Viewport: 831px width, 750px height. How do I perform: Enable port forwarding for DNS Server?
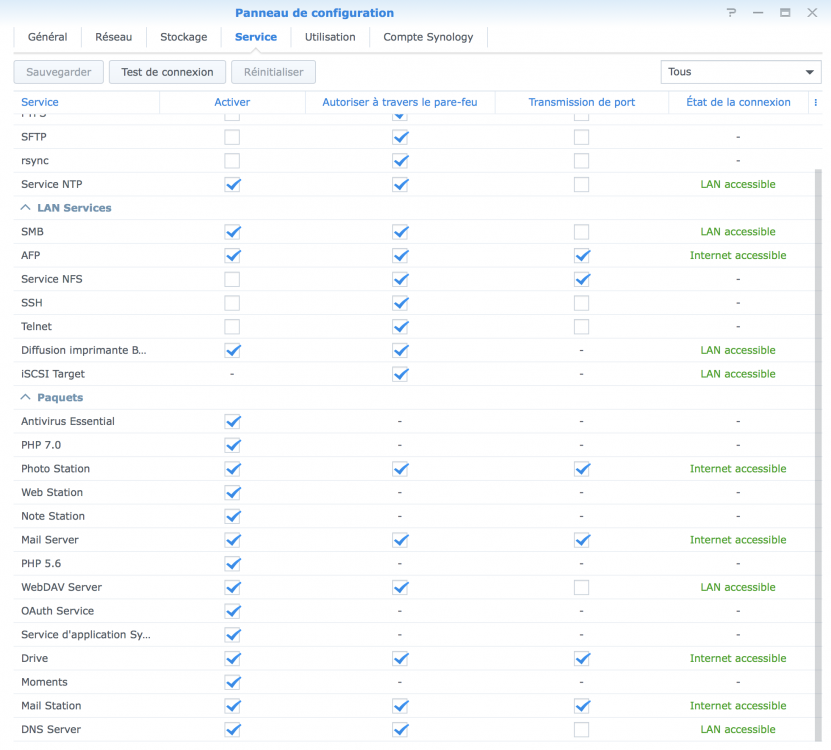[x=581, y=730]
